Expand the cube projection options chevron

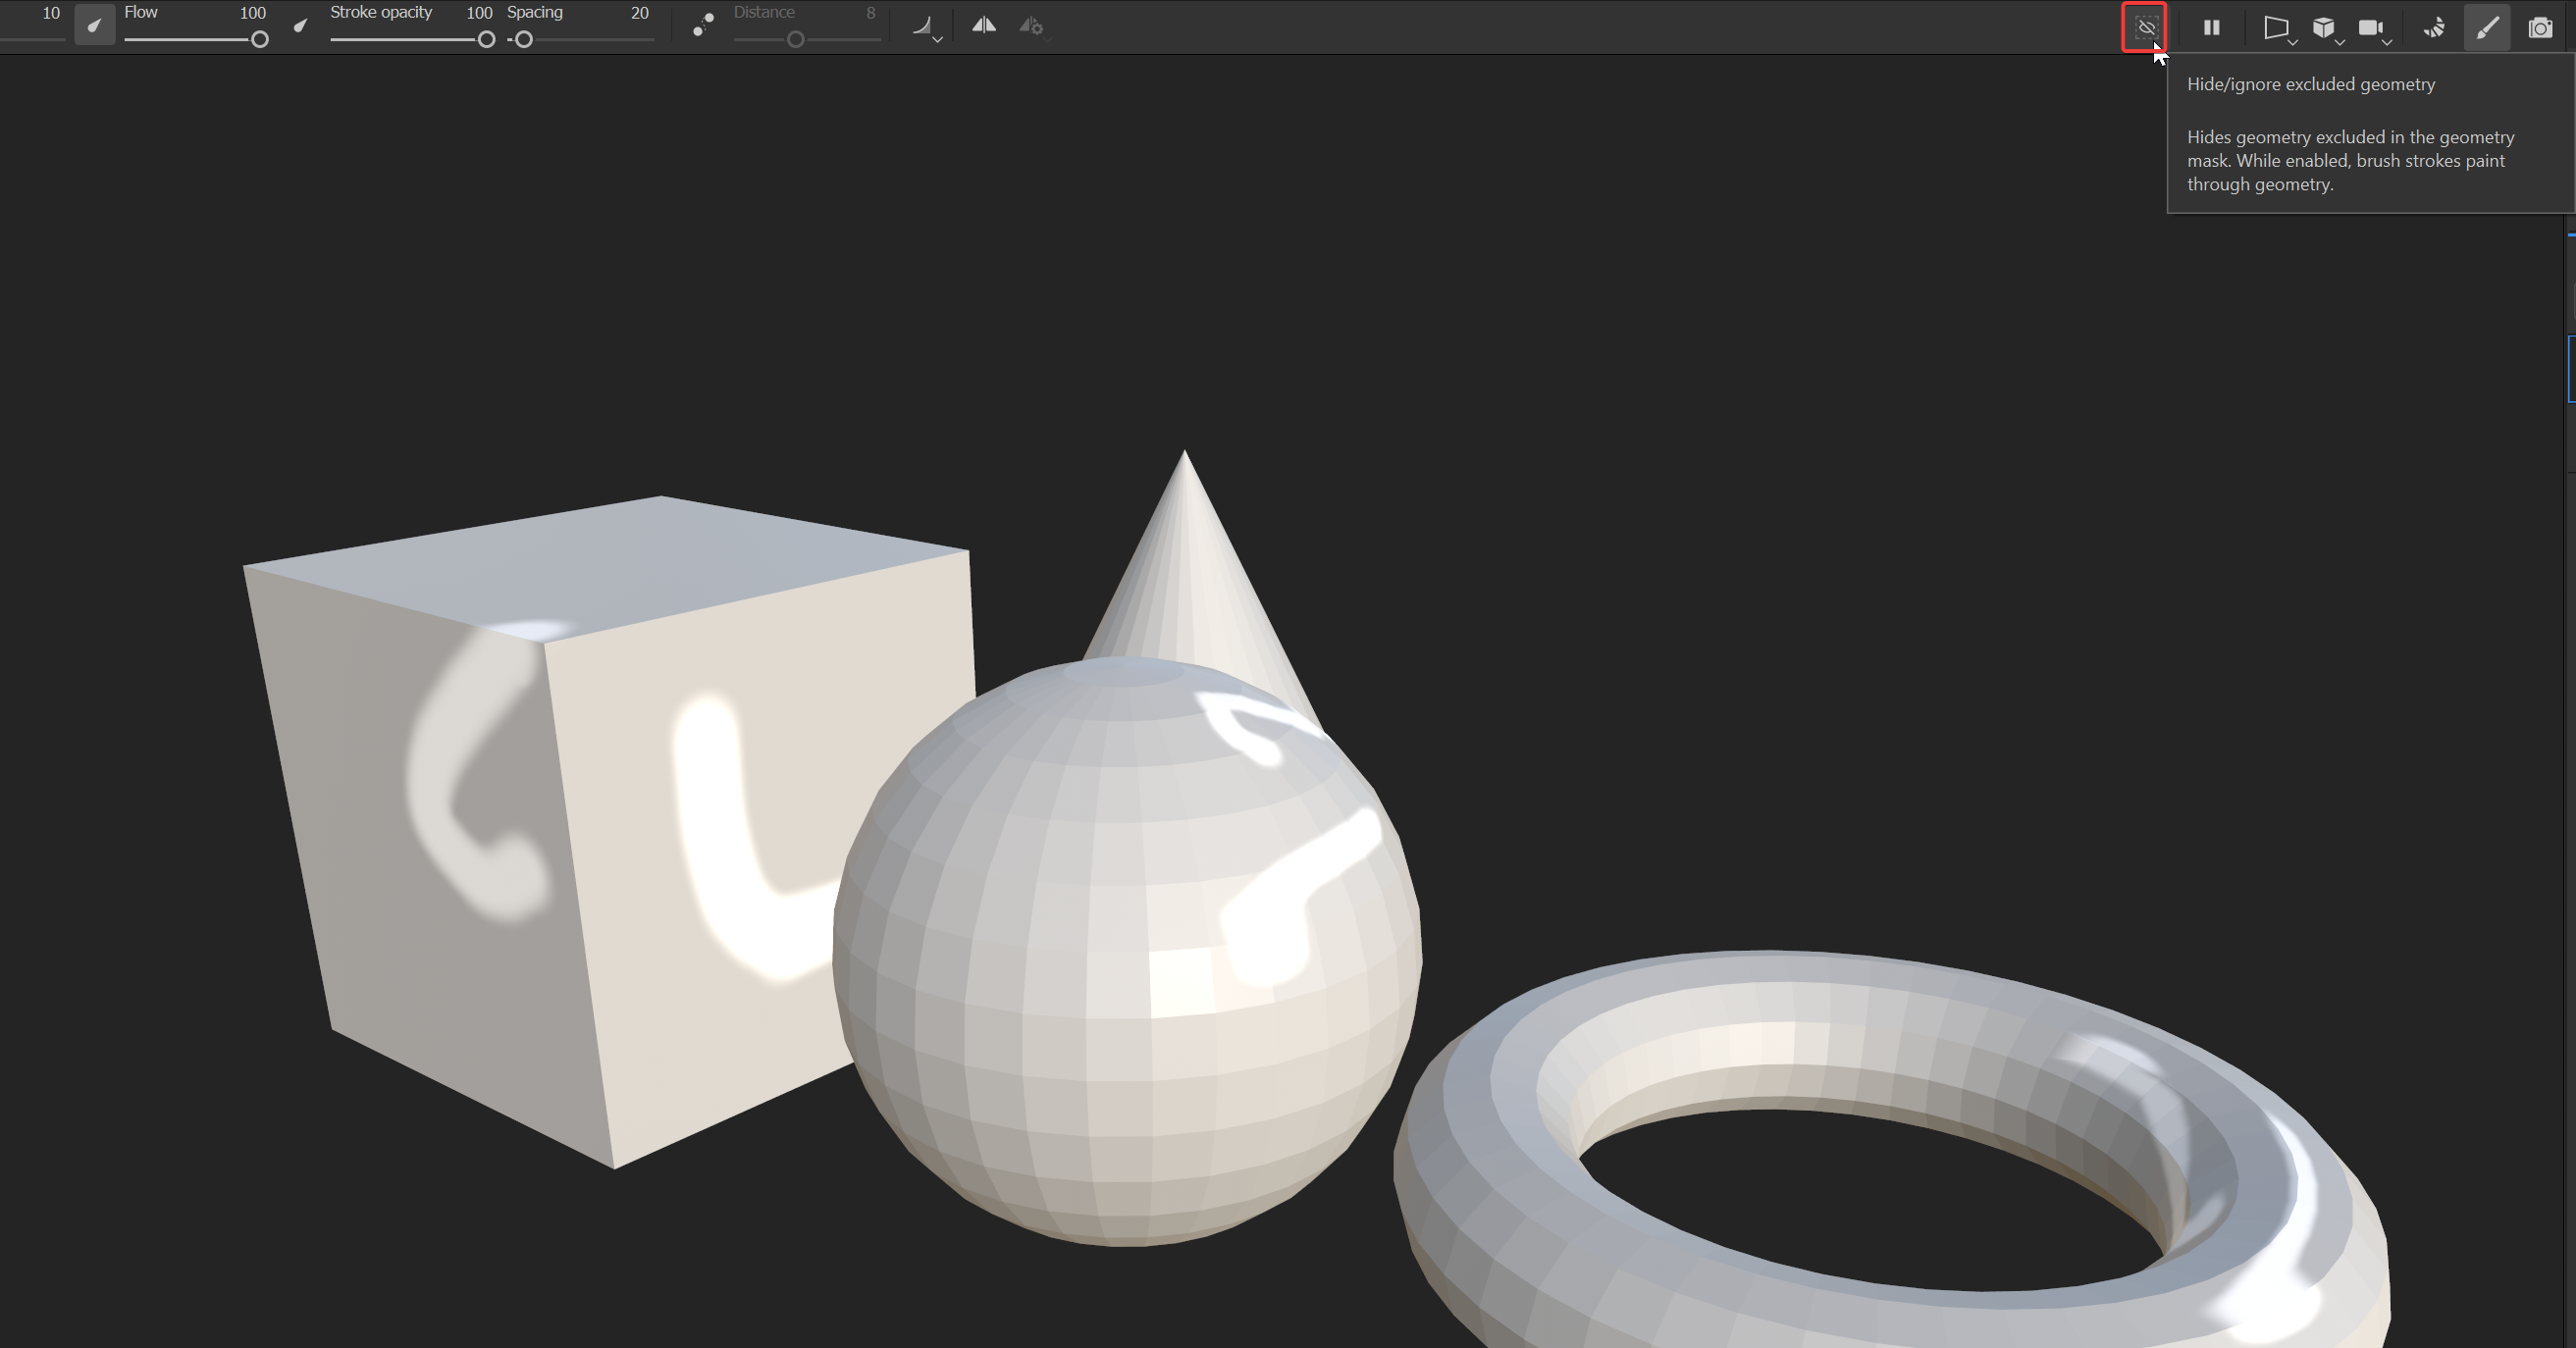tap(2341, 42)
